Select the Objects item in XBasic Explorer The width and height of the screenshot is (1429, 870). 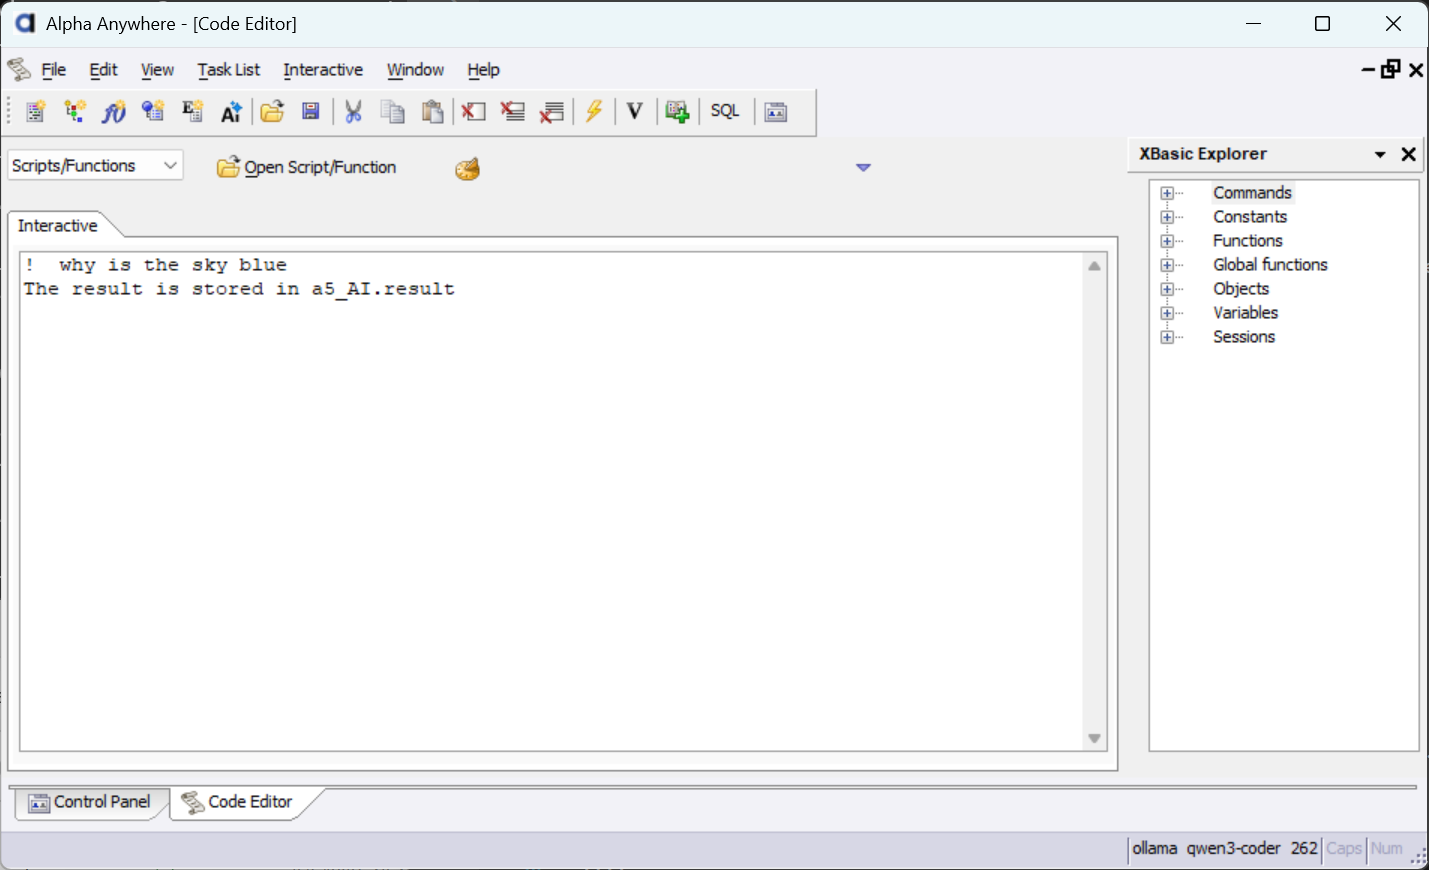click(1241, 289)
